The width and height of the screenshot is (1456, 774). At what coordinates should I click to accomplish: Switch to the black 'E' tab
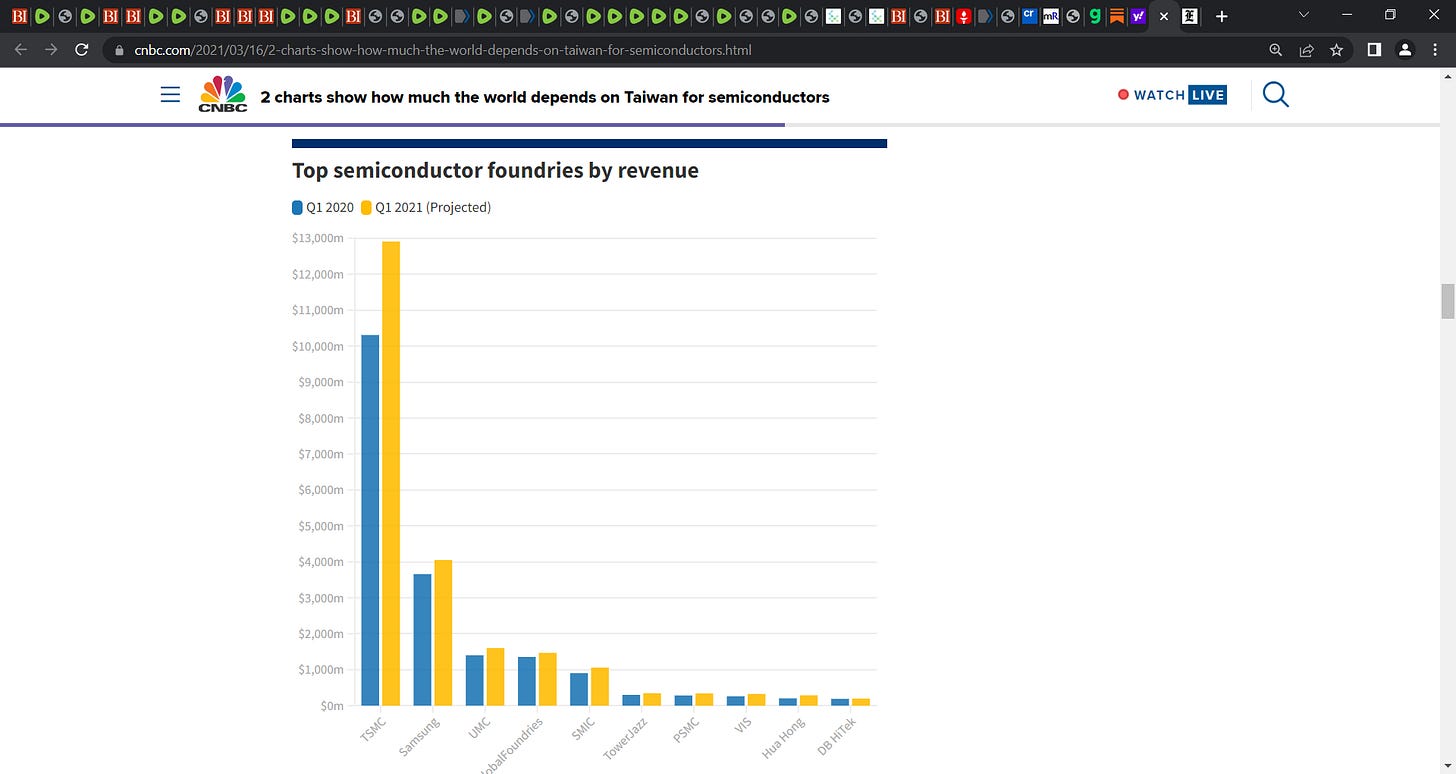point(1190,16)
